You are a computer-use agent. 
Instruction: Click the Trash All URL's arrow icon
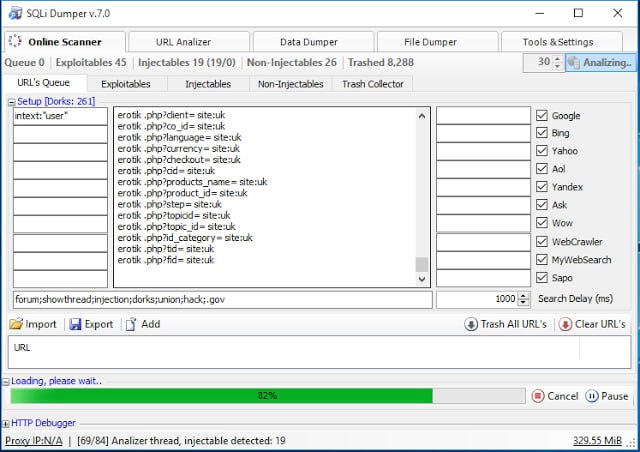(x=471, y=324)
